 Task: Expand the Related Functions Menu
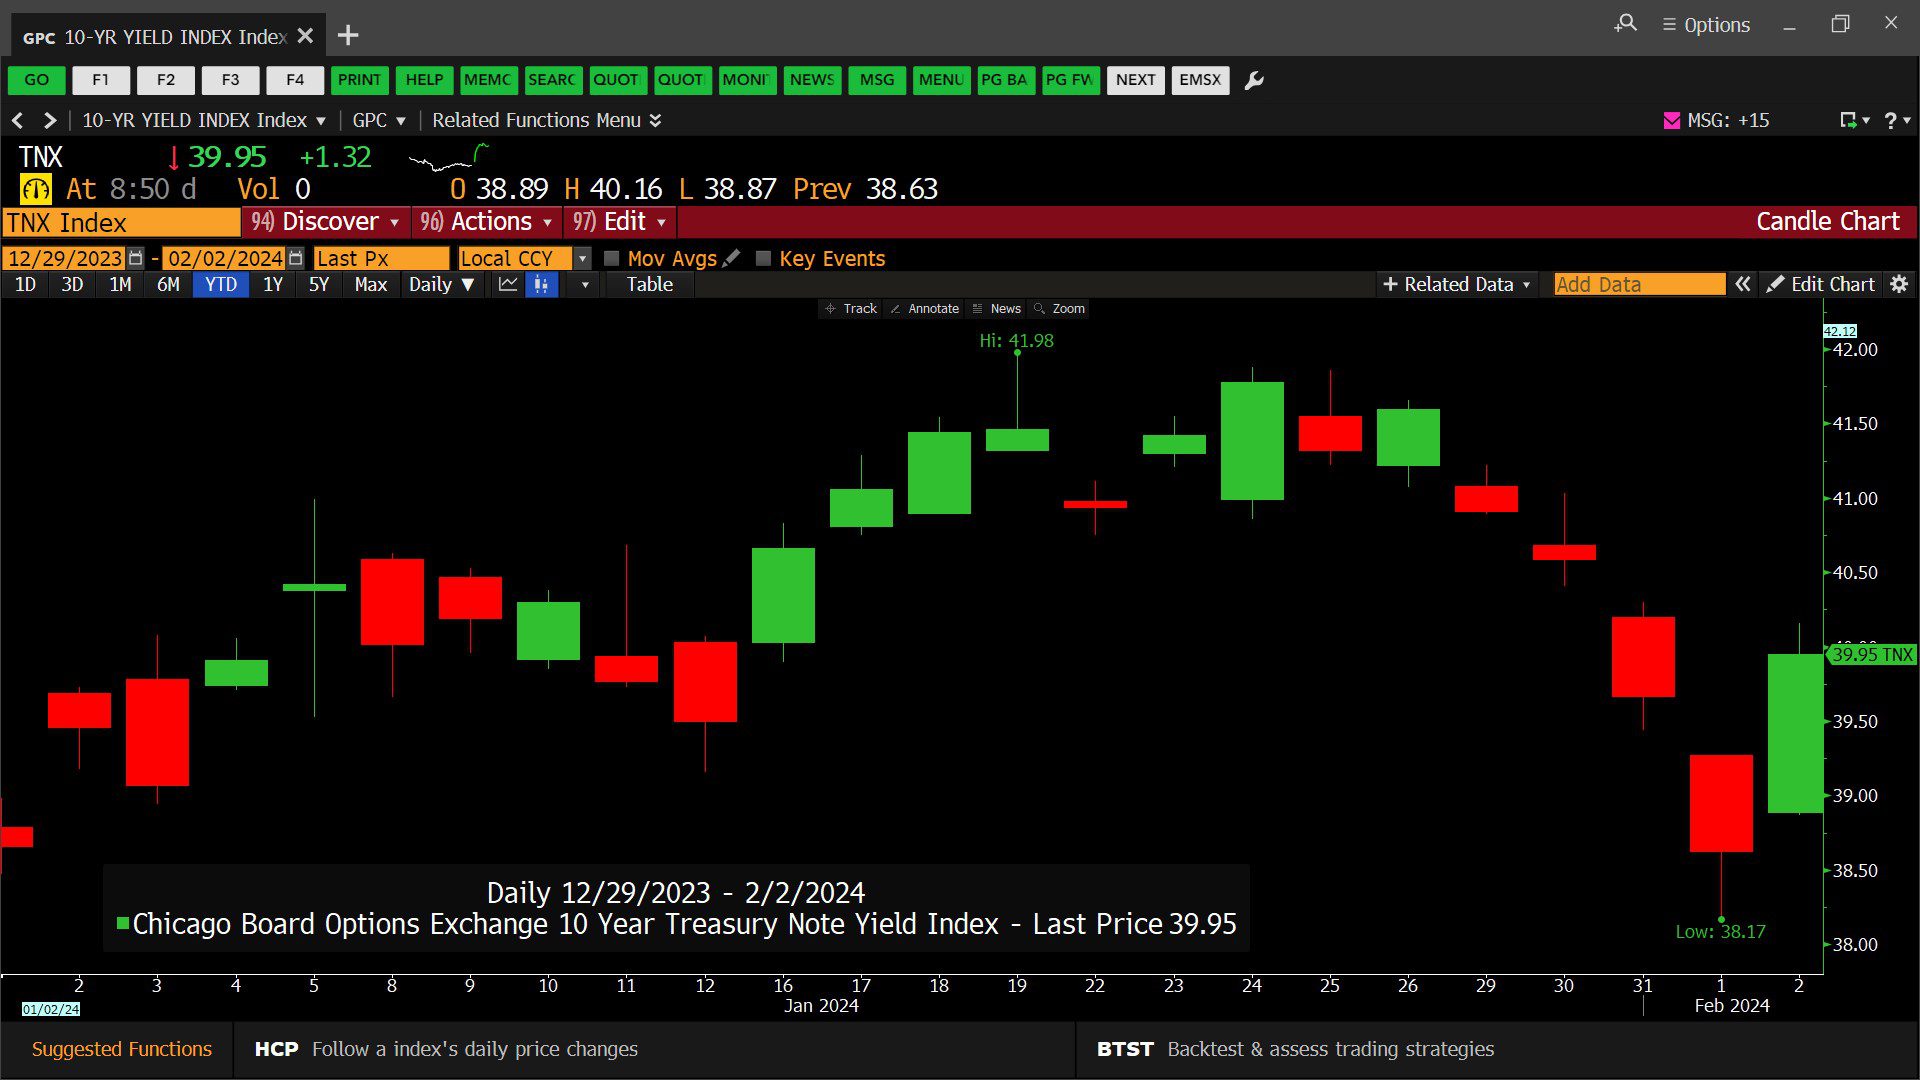(546, 120)
